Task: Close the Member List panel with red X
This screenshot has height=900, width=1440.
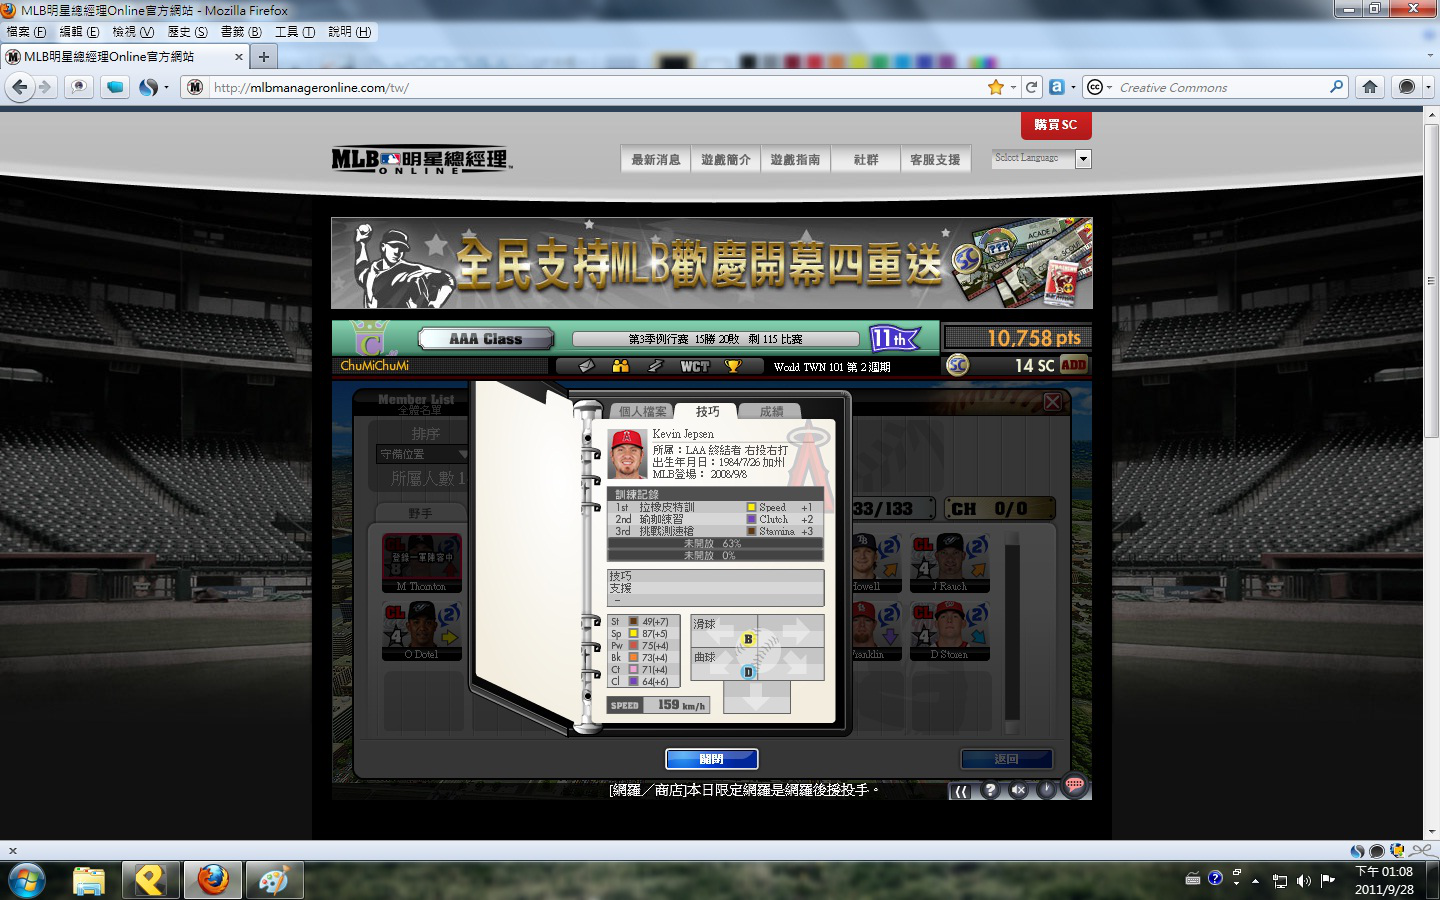Action: pyautogui.click(x=1053, y=402)
